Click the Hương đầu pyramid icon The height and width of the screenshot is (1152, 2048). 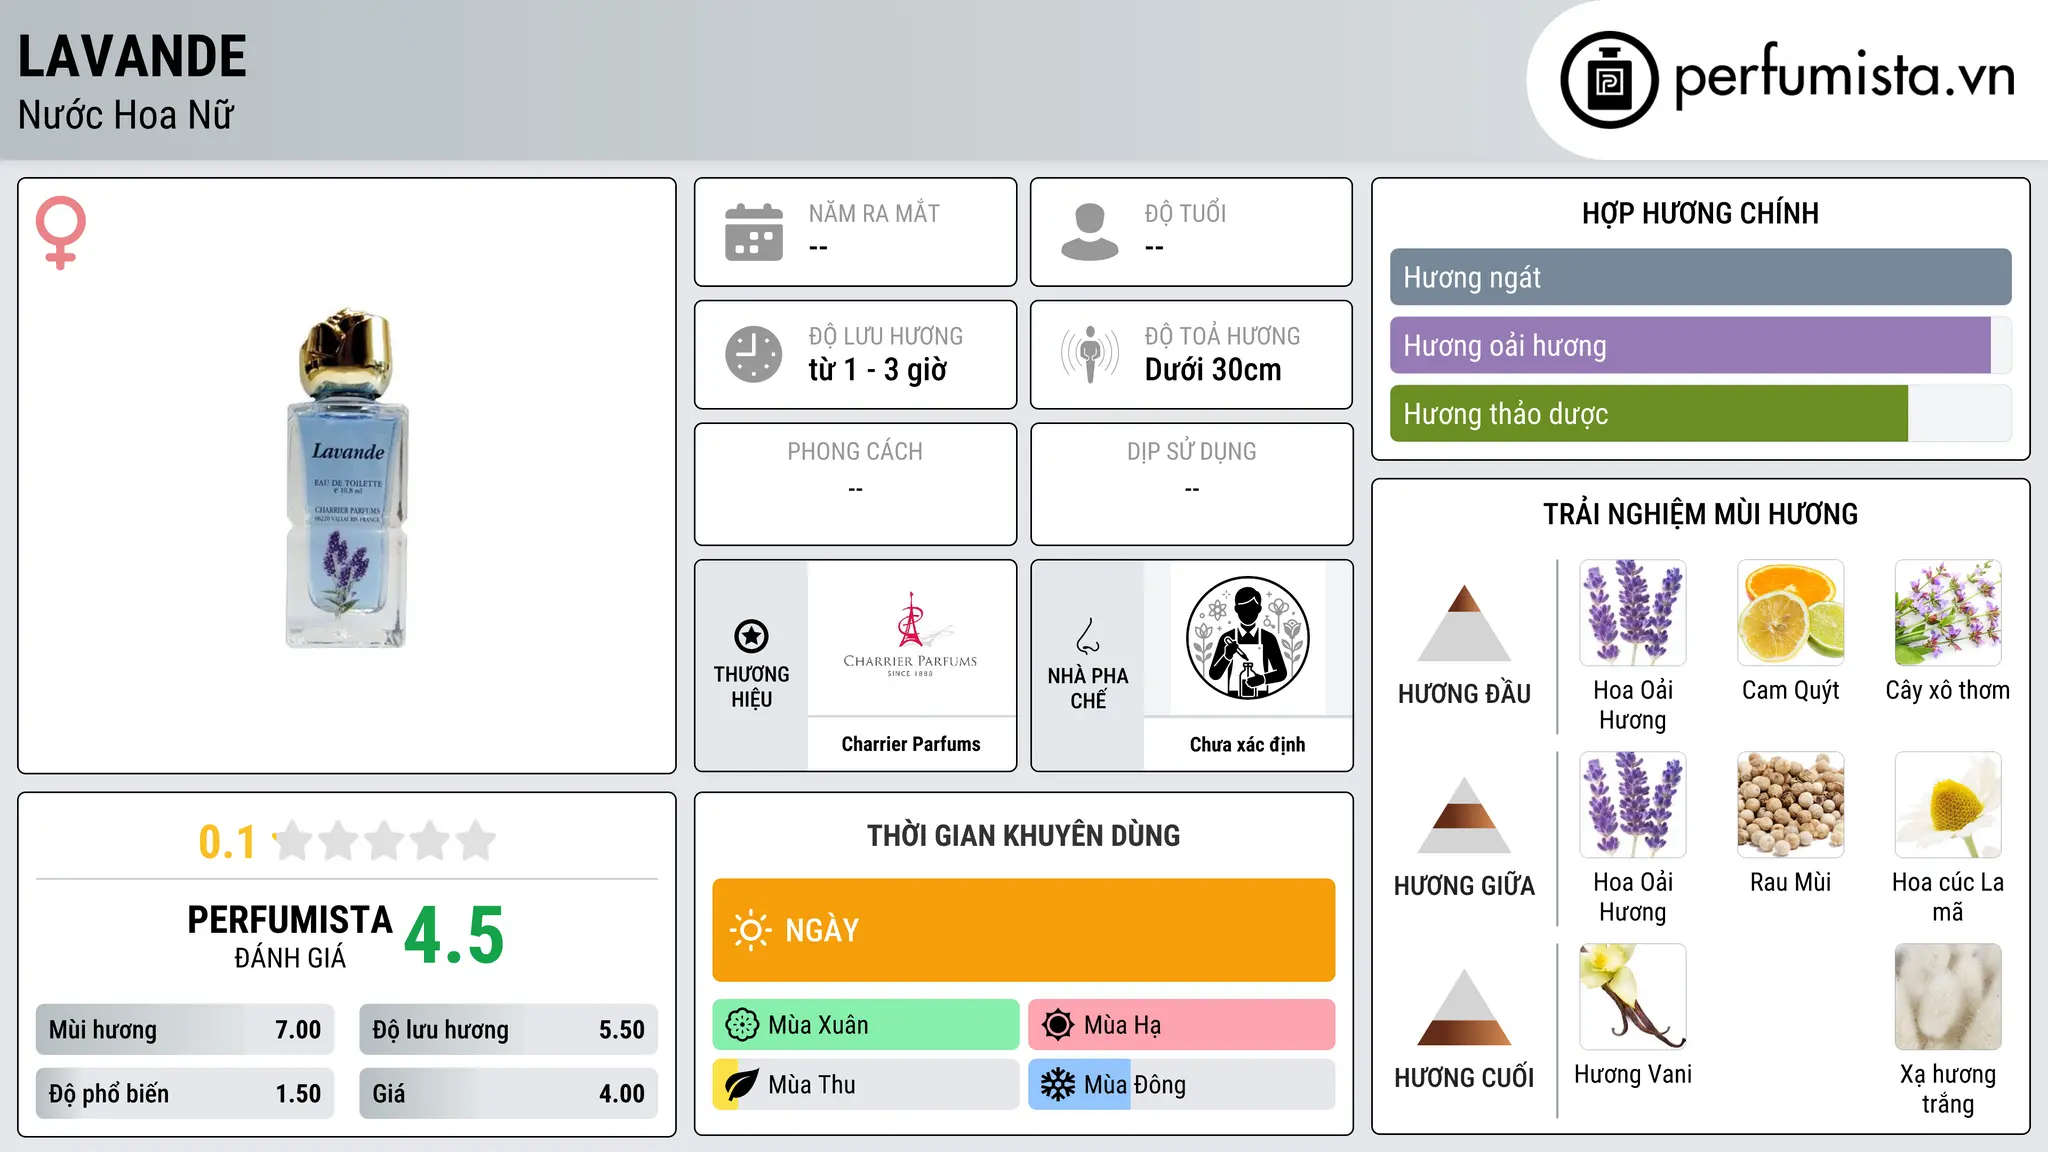coord(1465,623)
